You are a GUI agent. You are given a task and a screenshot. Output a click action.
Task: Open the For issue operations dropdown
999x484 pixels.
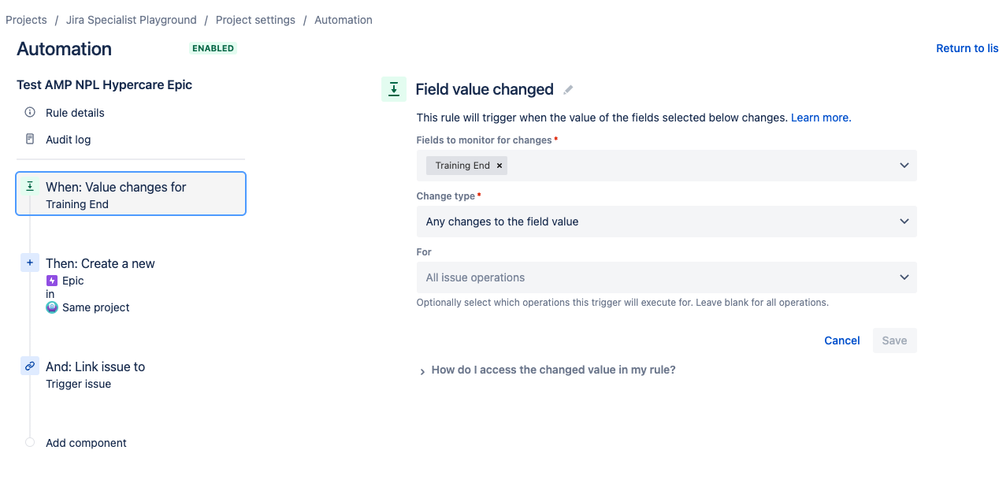click(904, 278)
